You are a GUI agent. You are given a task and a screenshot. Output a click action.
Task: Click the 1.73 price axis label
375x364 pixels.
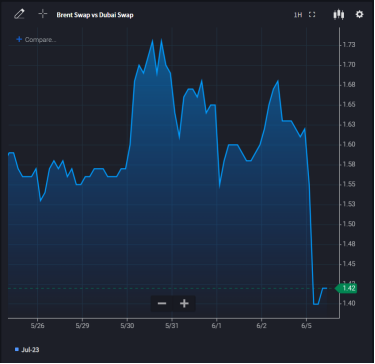point(349,45)
